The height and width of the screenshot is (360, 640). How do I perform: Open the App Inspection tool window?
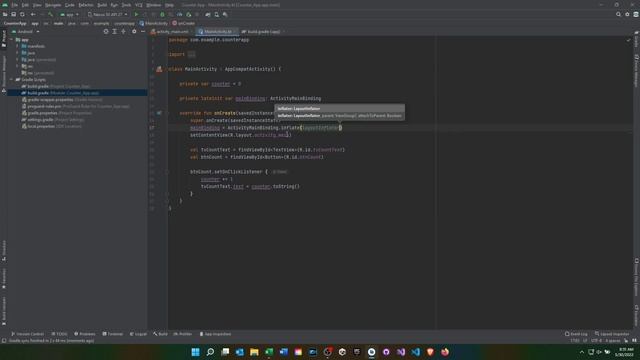click(215, 334)
